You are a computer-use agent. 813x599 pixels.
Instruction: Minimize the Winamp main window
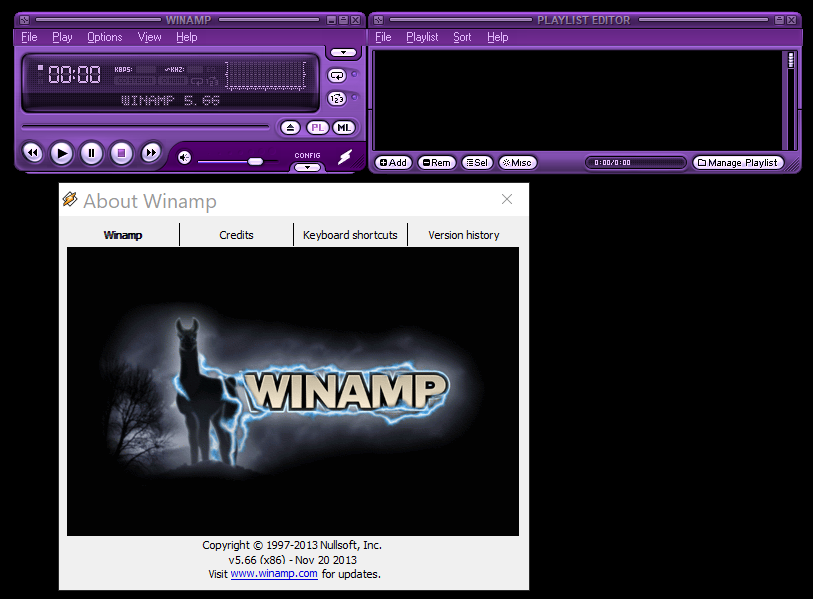331,20
